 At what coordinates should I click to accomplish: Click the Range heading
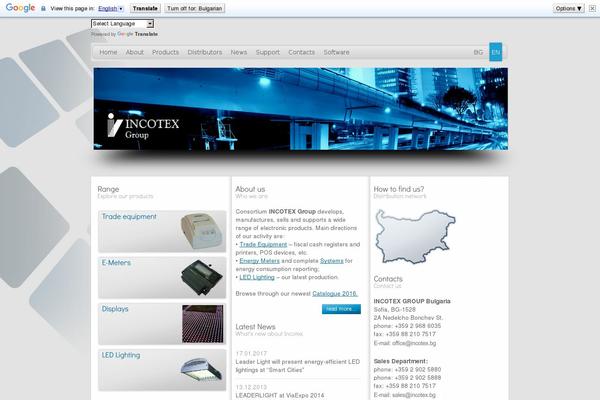[x=108, y=189]
